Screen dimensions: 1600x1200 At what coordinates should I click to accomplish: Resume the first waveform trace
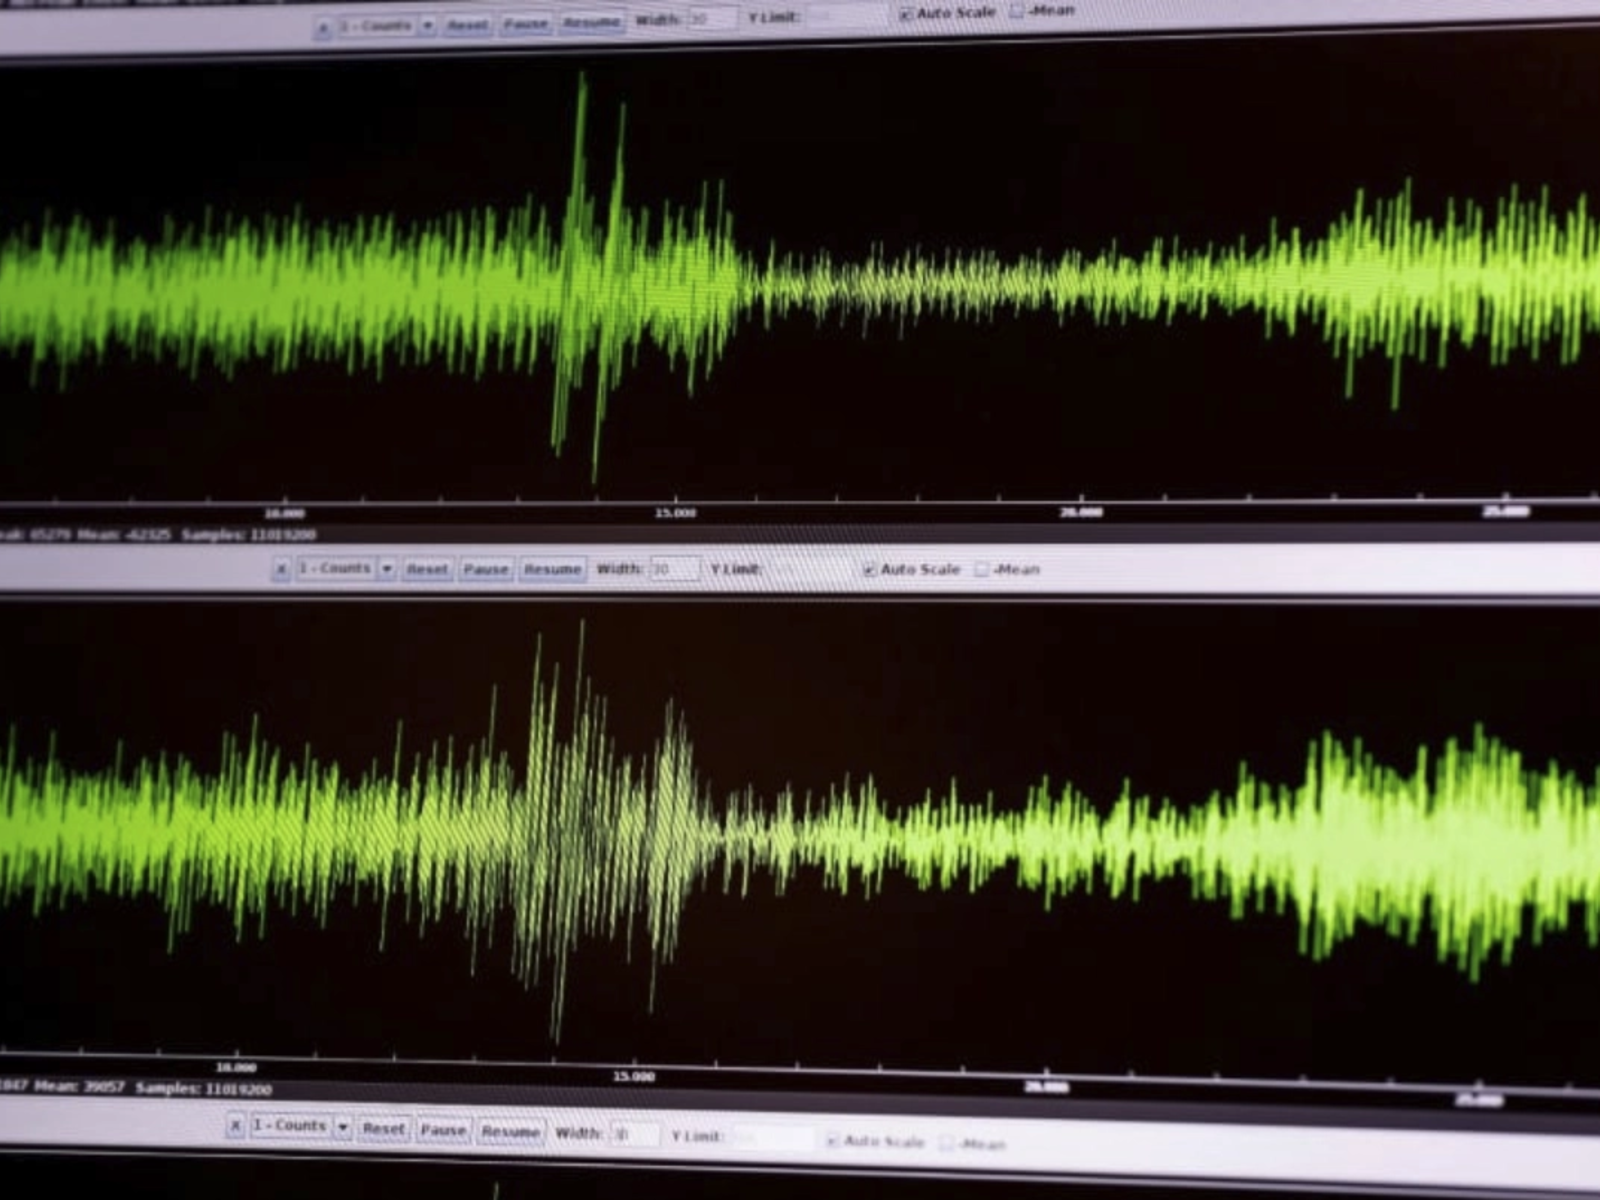pyautogui.click(x=591, y=22)
